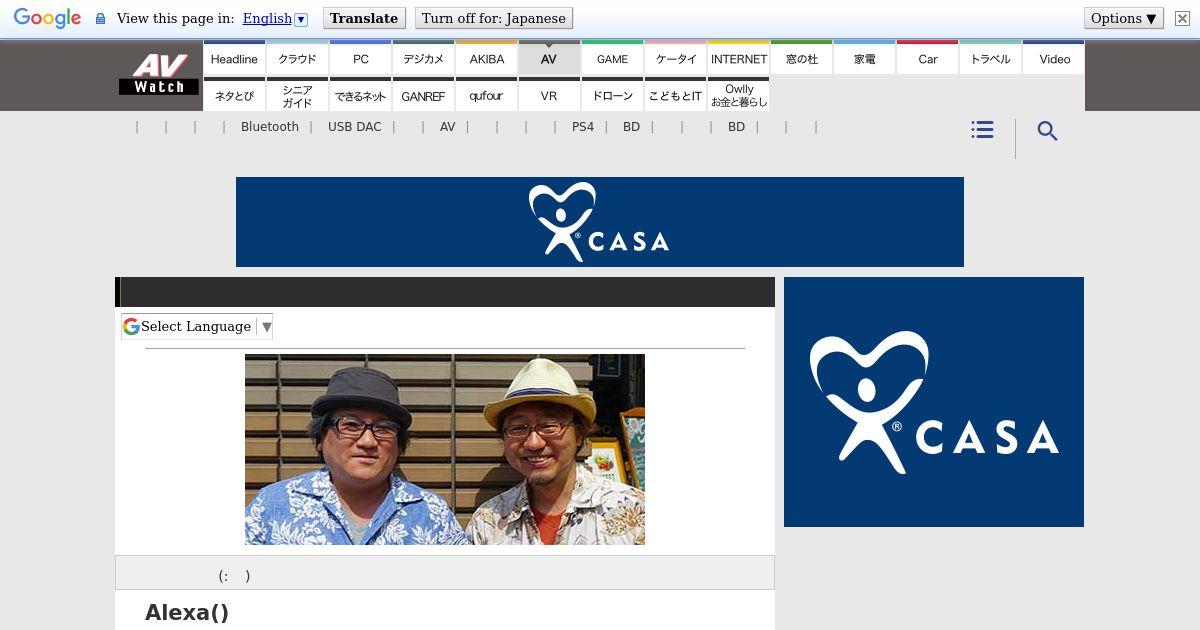The height and width of the screenshot is (630, 1200).
Task: Open the site search magnifier icon
Action: pyautogui.click(x=1047, y=131)
